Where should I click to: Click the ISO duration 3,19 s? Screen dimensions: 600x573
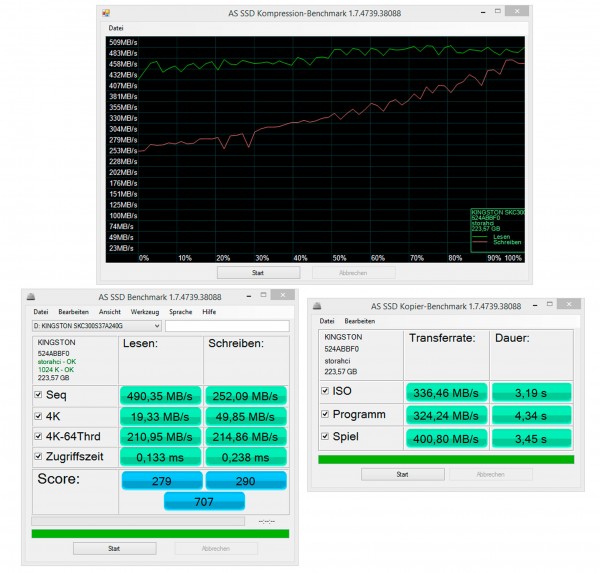tap(532, 393)
